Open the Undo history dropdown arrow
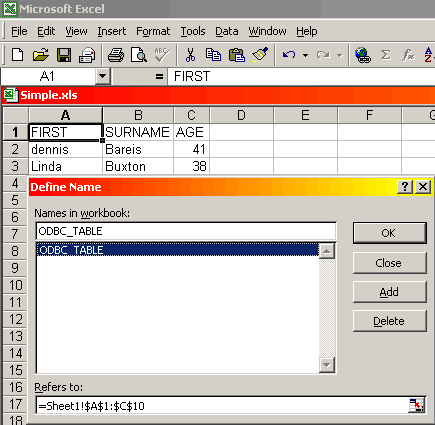The height and width of the screenshot is (425, 435). coord(305,55)
